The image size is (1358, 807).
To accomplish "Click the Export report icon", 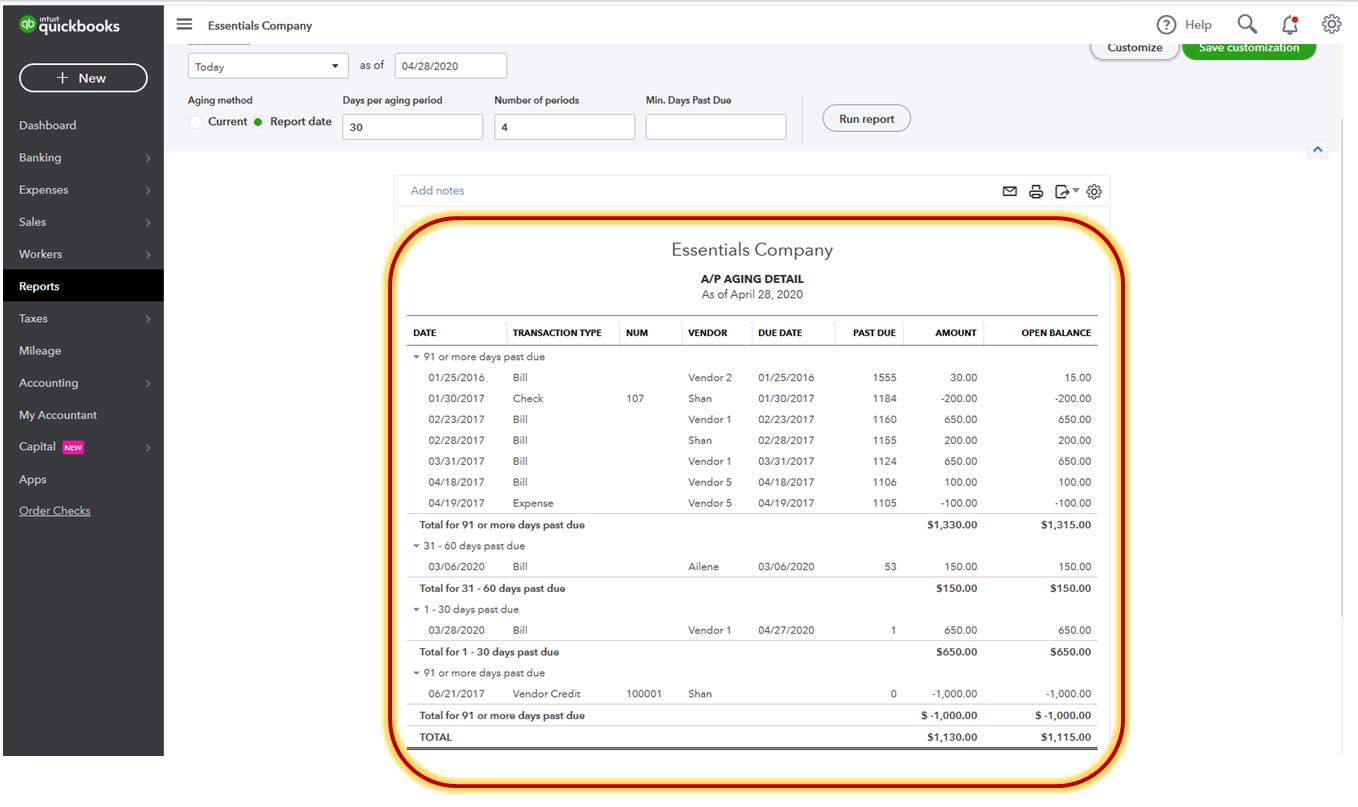I will [x=1063, y=191].
